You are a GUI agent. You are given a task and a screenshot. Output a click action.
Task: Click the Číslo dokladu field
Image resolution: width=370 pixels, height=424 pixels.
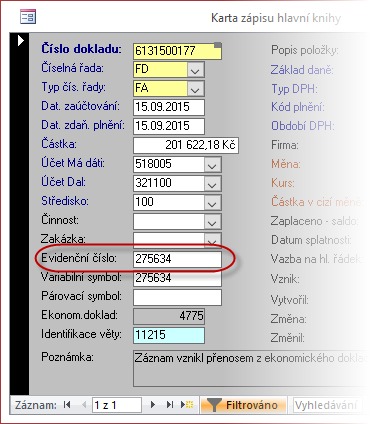177,51
